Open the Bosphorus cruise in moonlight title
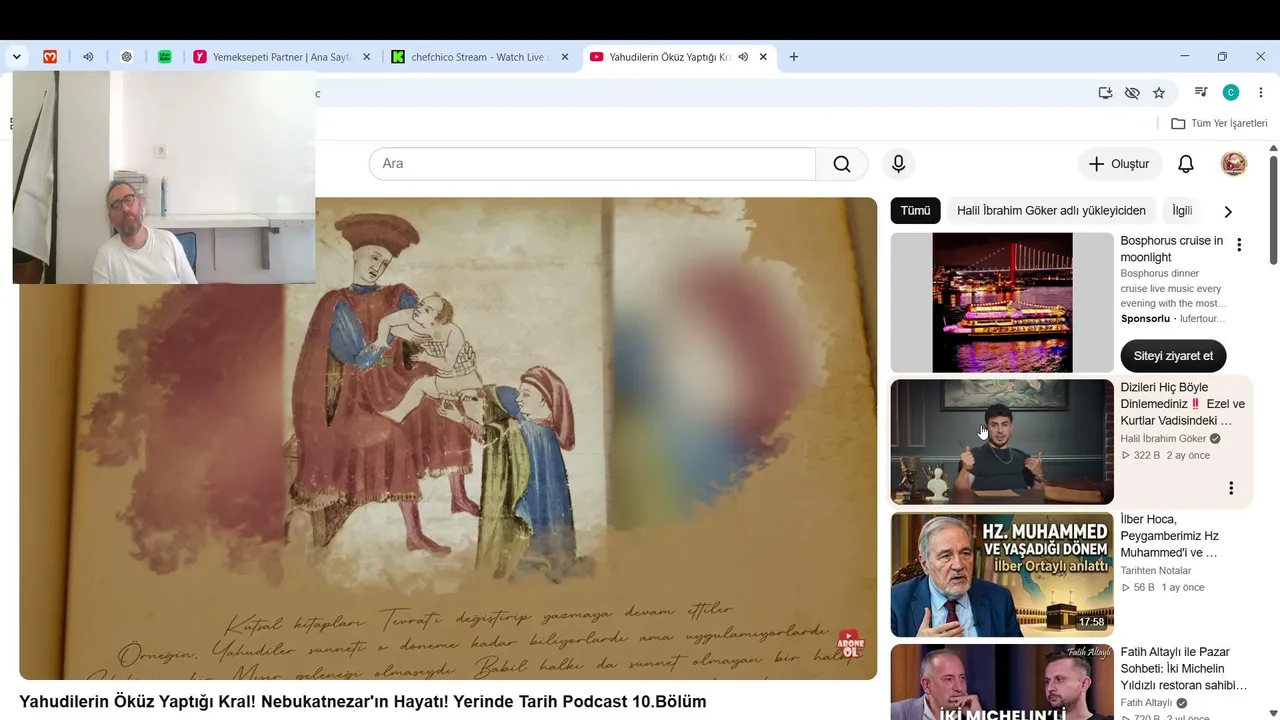Screen dimensions: 1280x720 tap(1171, 249)
